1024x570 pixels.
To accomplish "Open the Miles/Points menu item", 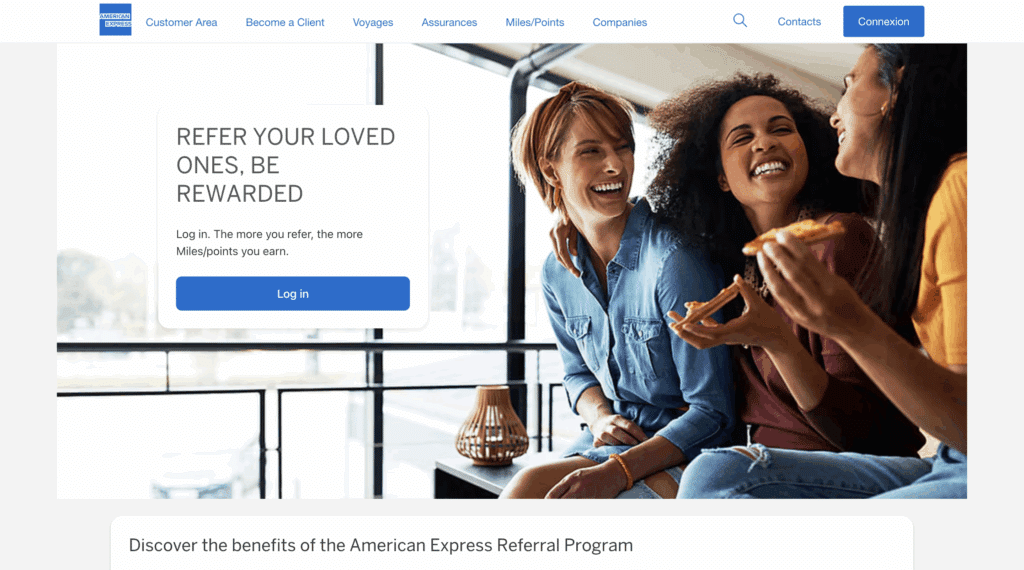I will point(535,22).
